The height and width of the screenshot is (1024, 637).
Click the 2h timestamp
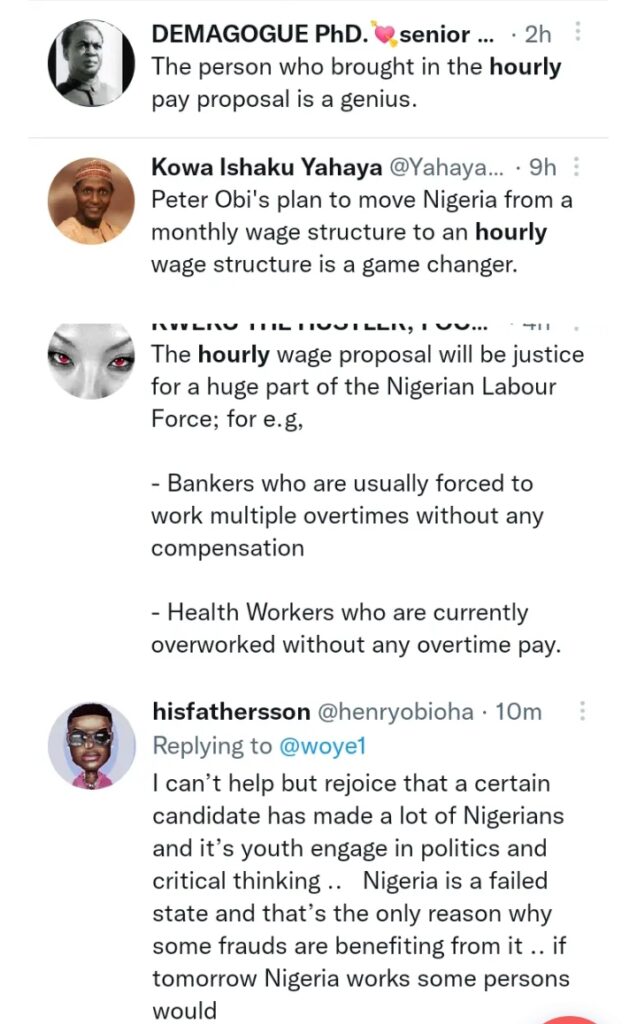click(538, 34)
